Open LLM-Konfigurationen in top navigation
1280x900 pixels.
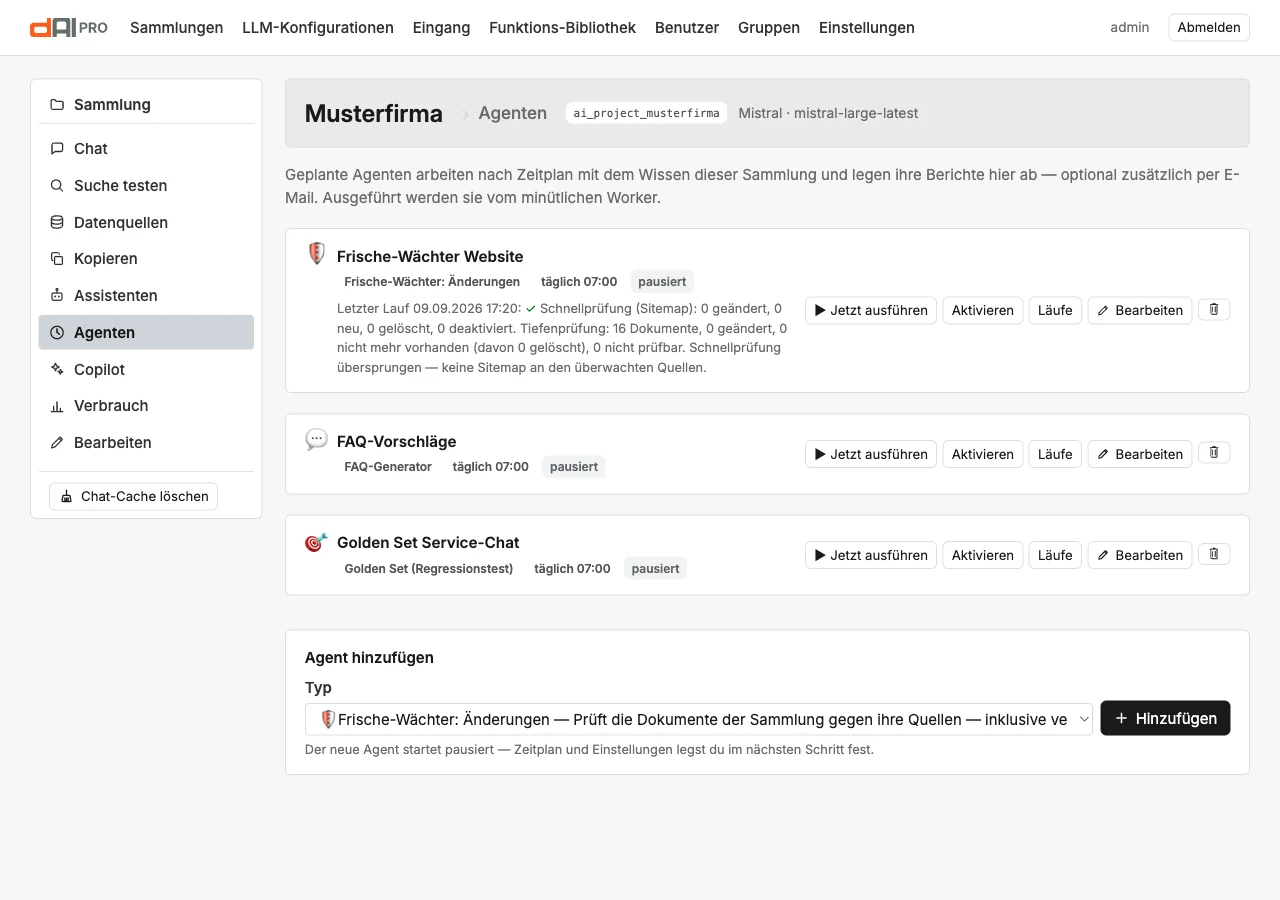pyautogui.click(x=318, y=28)
